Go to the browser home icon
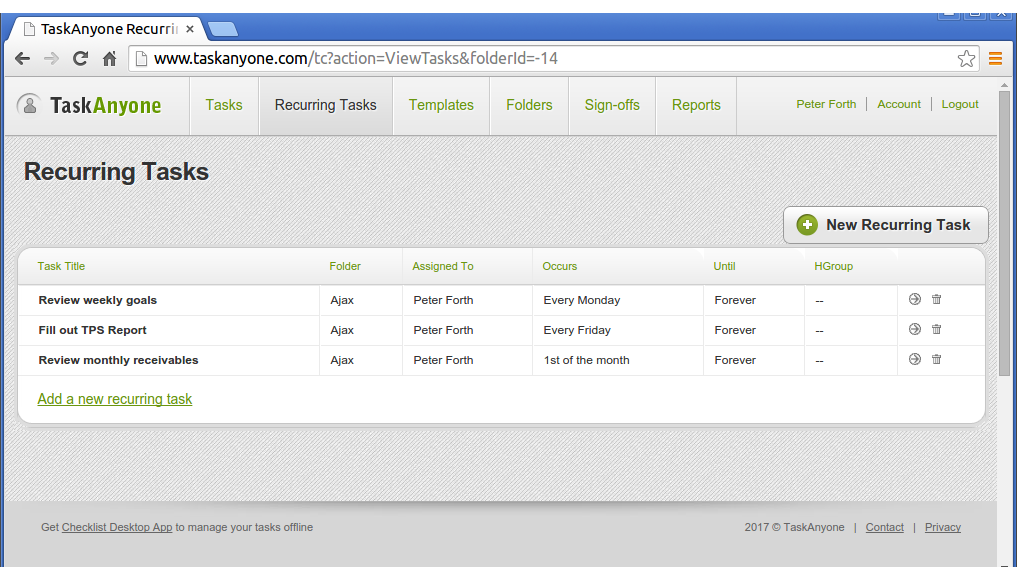This screenshot has width=1017, height=580. (x=110, y=59)
